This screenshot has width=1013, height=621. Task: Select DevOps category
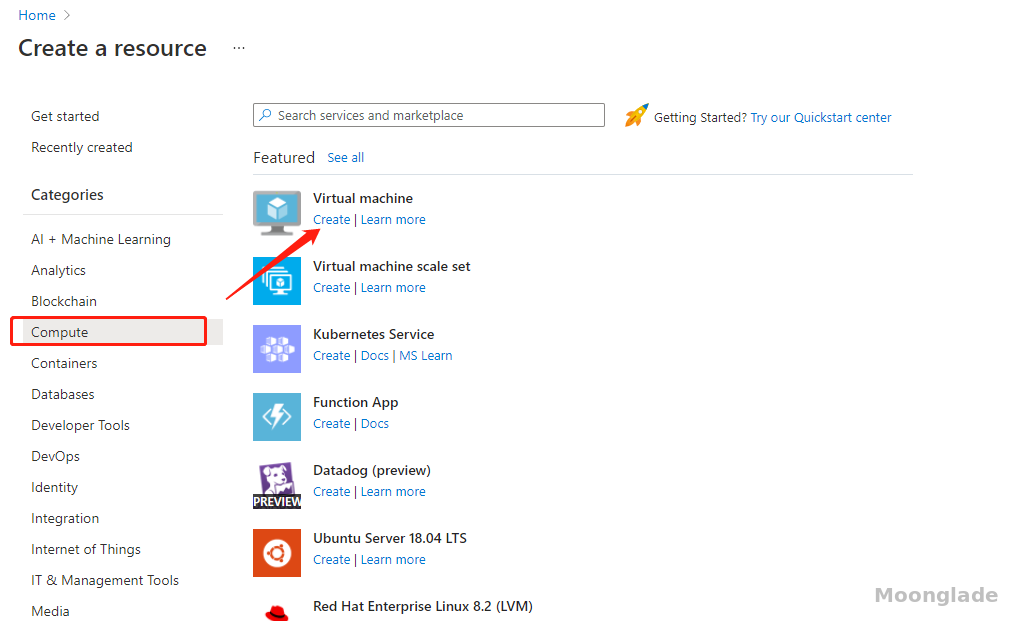(x=56, y=456)
